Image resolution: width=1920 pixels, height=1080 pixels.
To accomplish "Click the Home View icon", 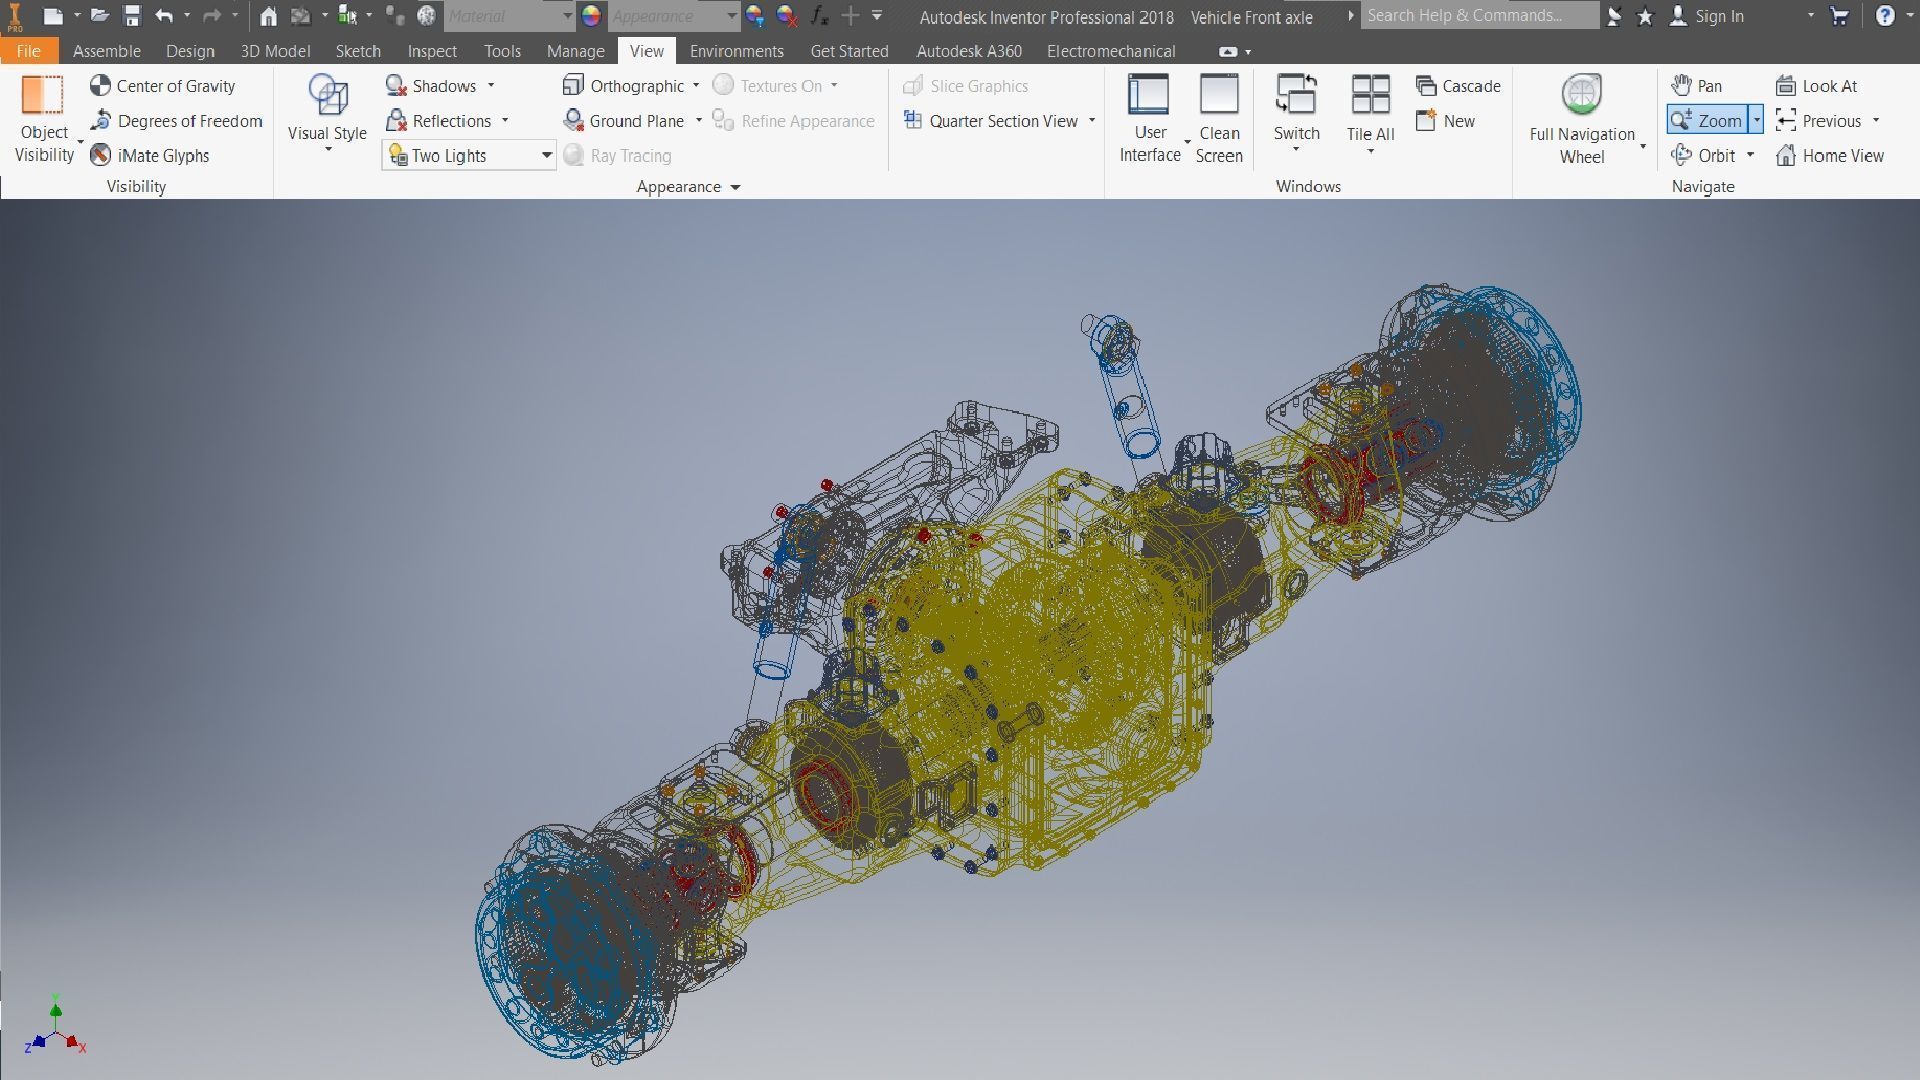I will (x=1786, y=156).
